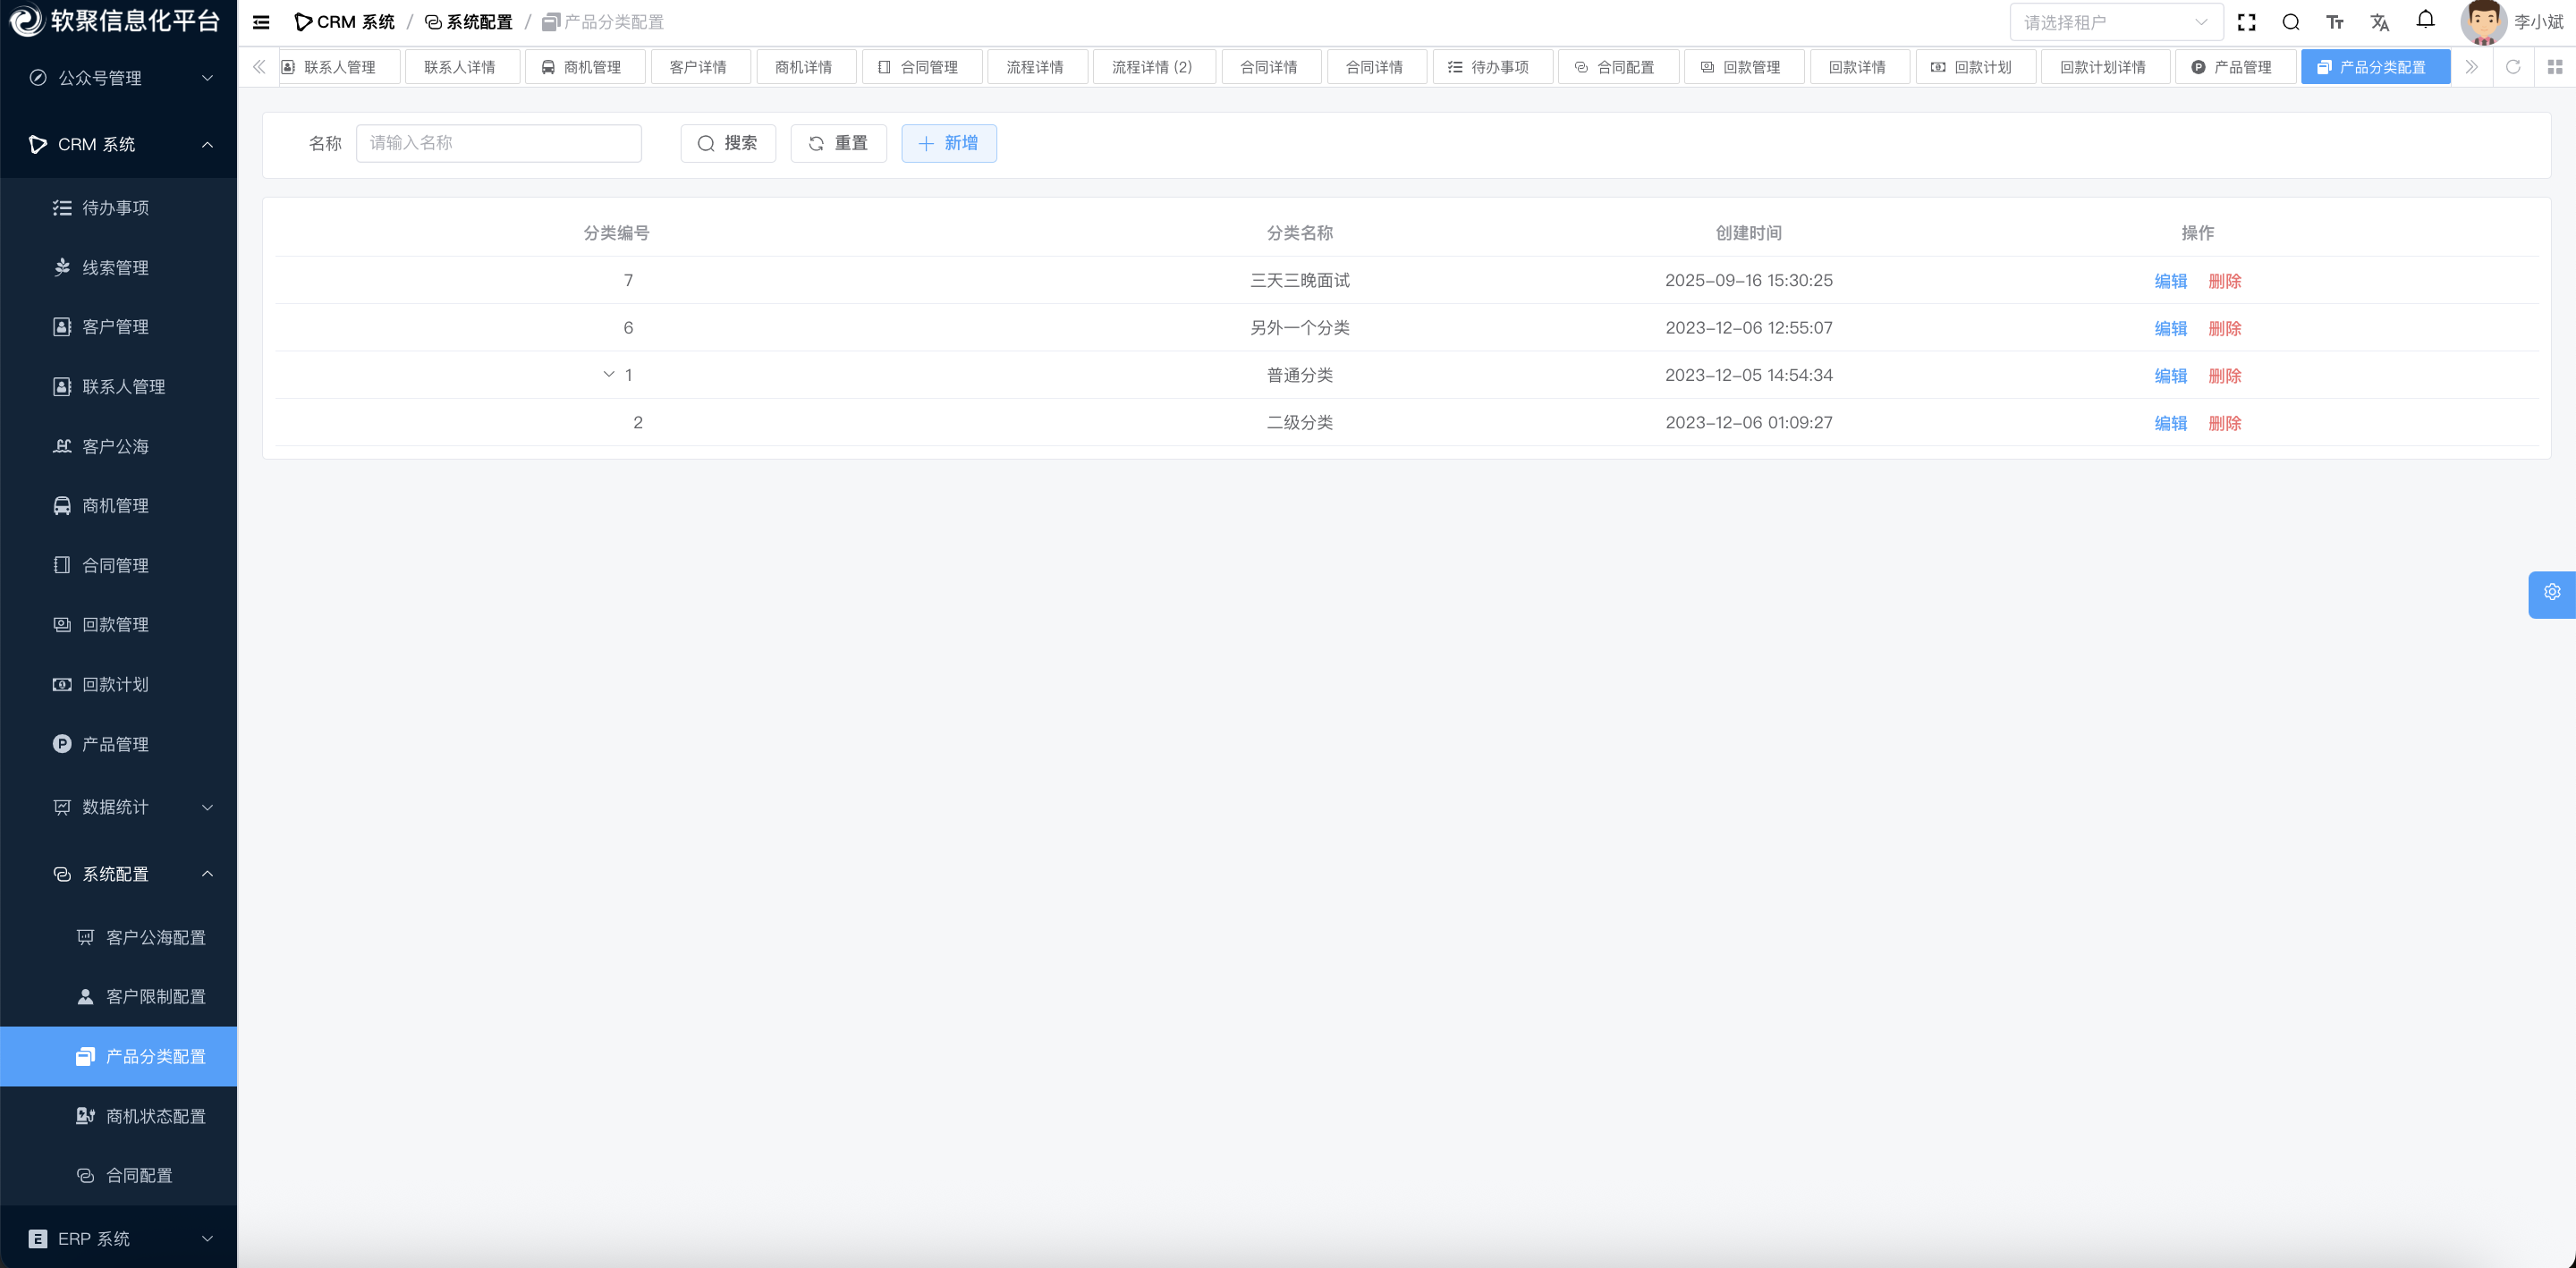Image resolution: width=2576 pixels, height=1268 pixels.
Task: Click the 新增 button
Action: (x=948, y=143)
